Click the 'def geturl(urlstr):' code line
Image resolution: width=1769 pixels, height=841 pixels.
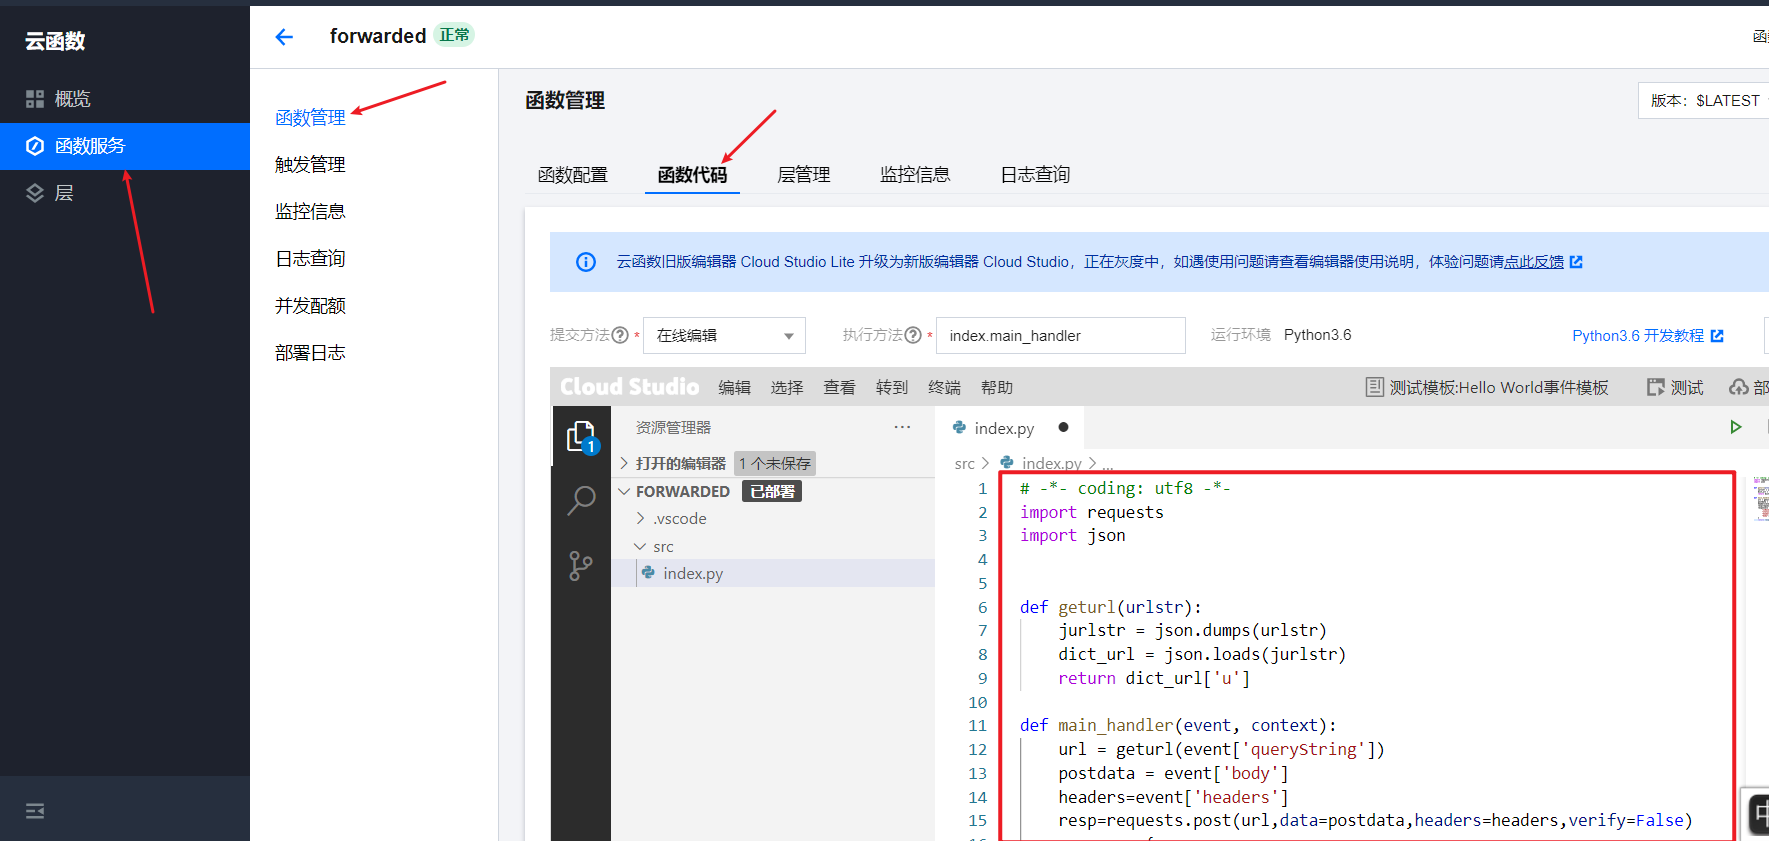tap(1111, 607)
